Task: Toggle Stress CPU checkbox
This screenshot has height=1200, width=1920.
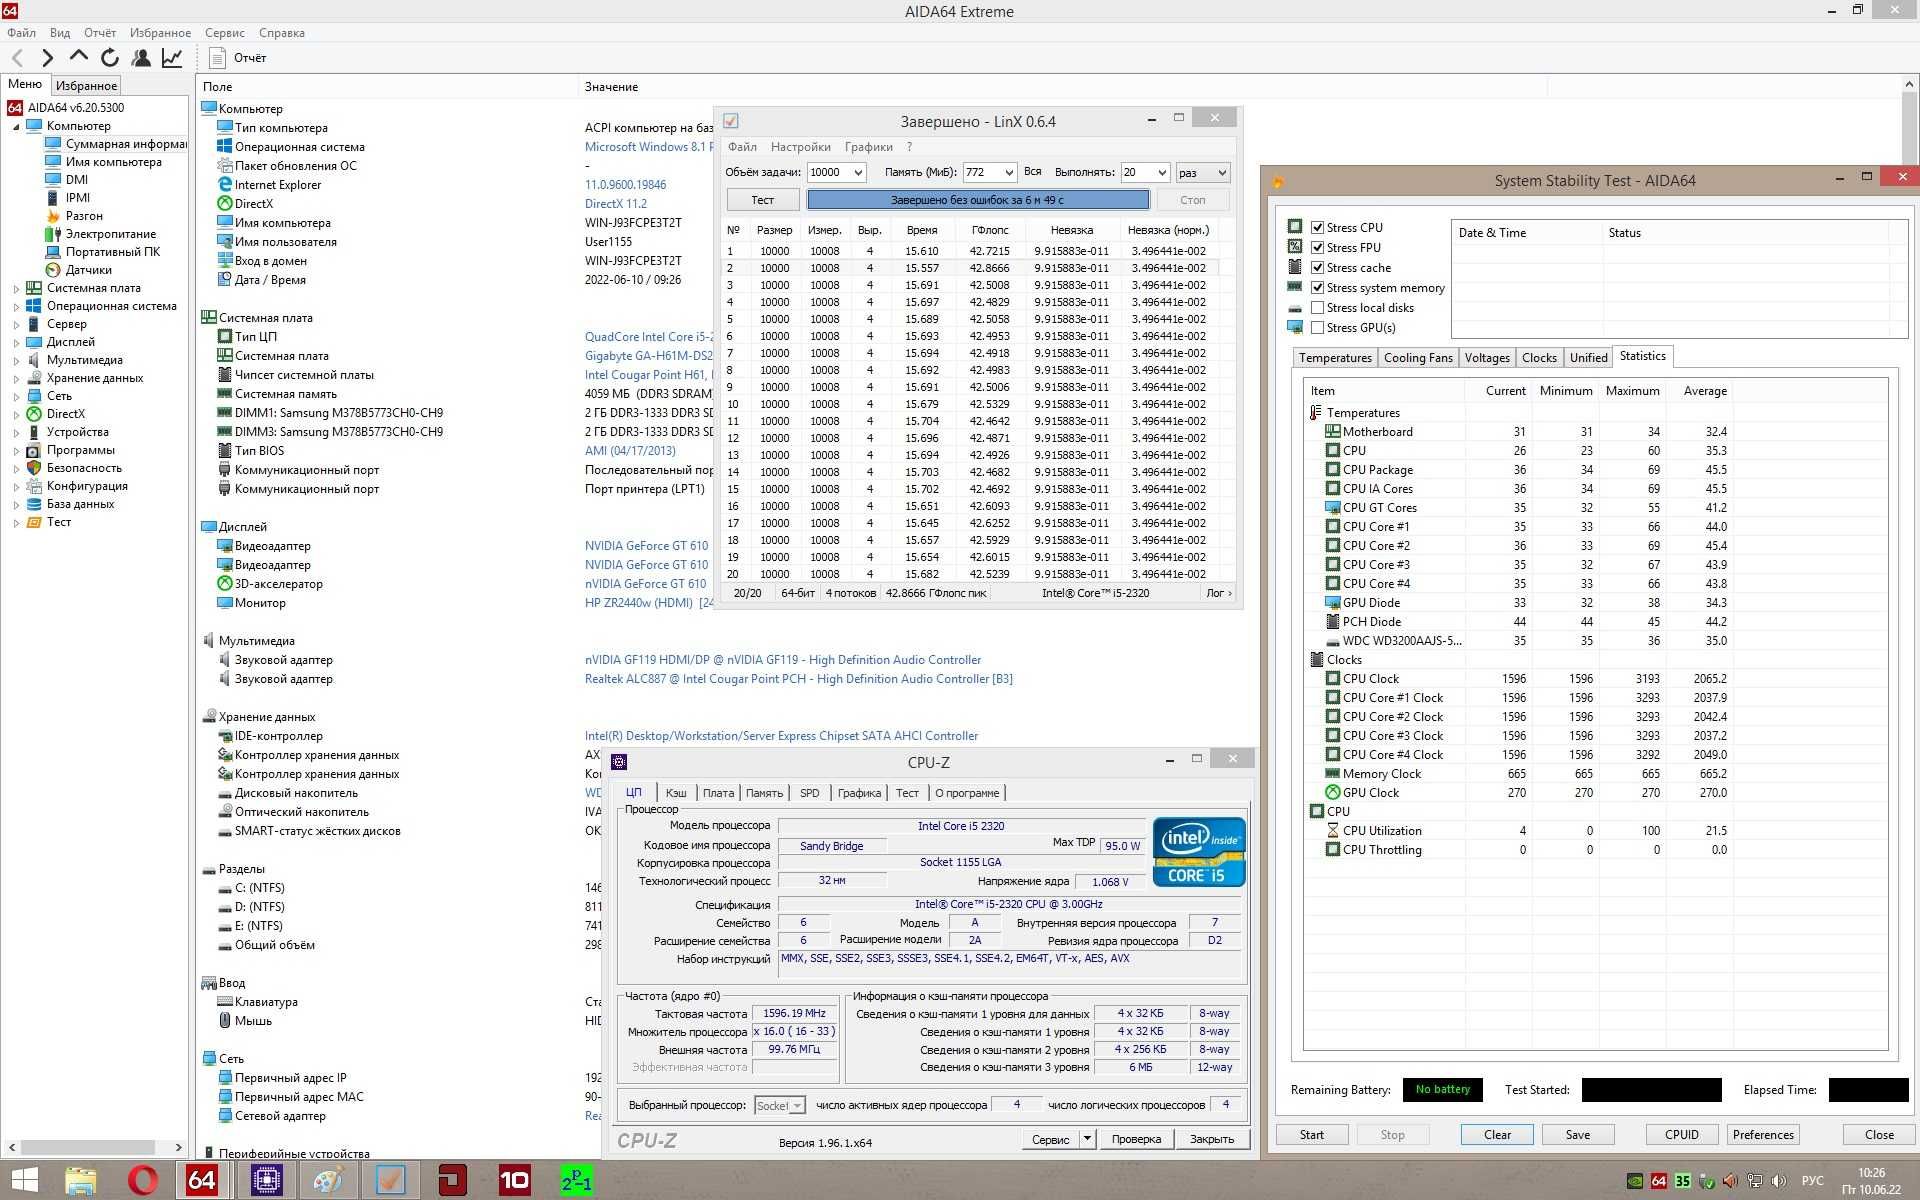Action: (1318, 227)
